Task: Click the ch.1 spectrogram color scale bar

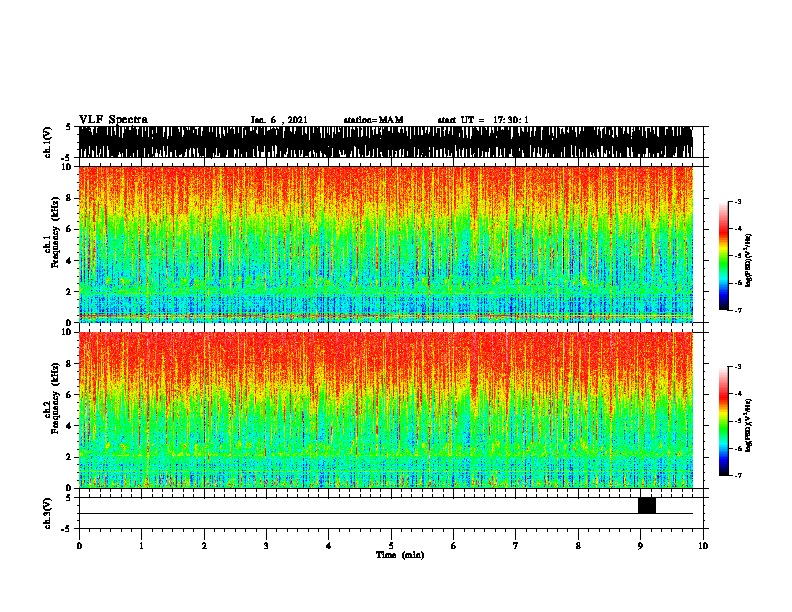Action: (723, 256)
